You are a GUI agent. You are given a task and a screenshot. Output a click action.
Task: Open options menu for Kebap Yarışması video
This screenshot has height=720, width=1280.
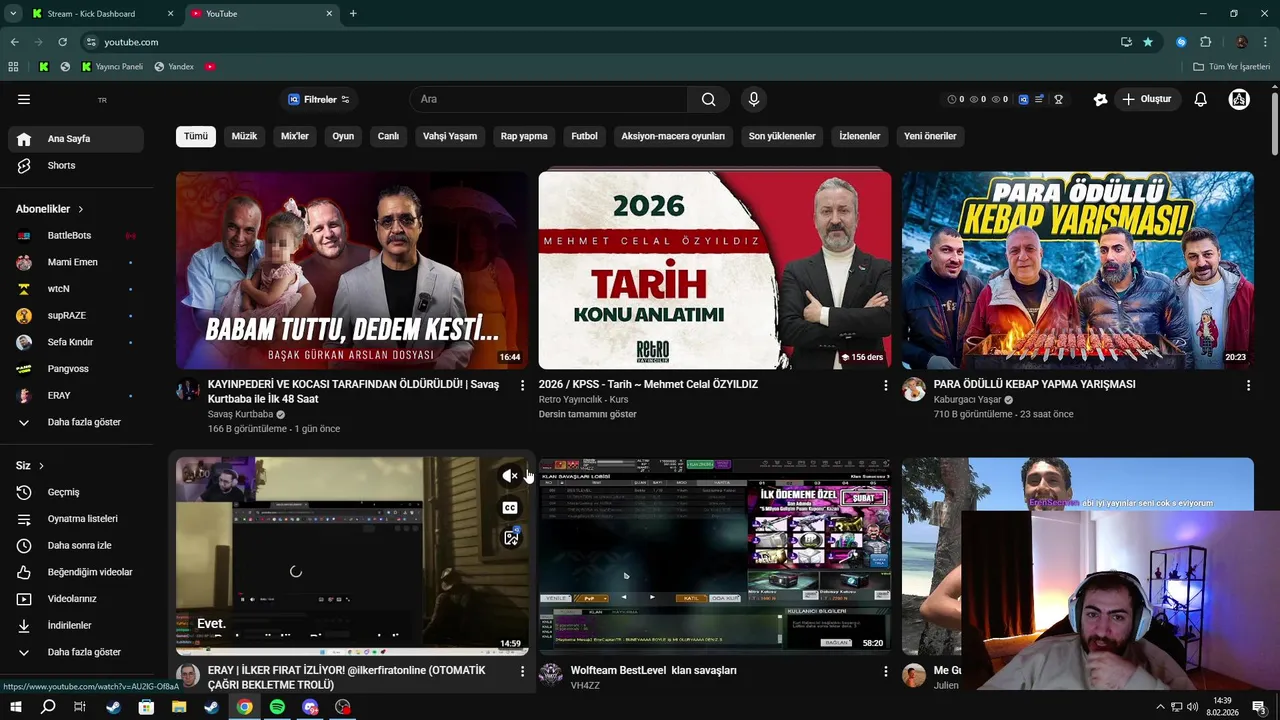tap(1248, 385)
